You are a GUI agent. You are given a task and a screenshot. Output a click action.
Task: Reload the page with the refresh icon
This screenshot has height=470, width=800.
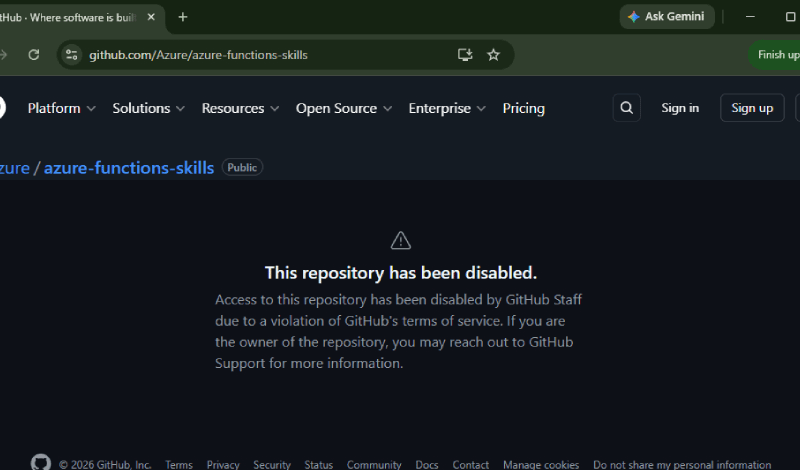point(34,55)
